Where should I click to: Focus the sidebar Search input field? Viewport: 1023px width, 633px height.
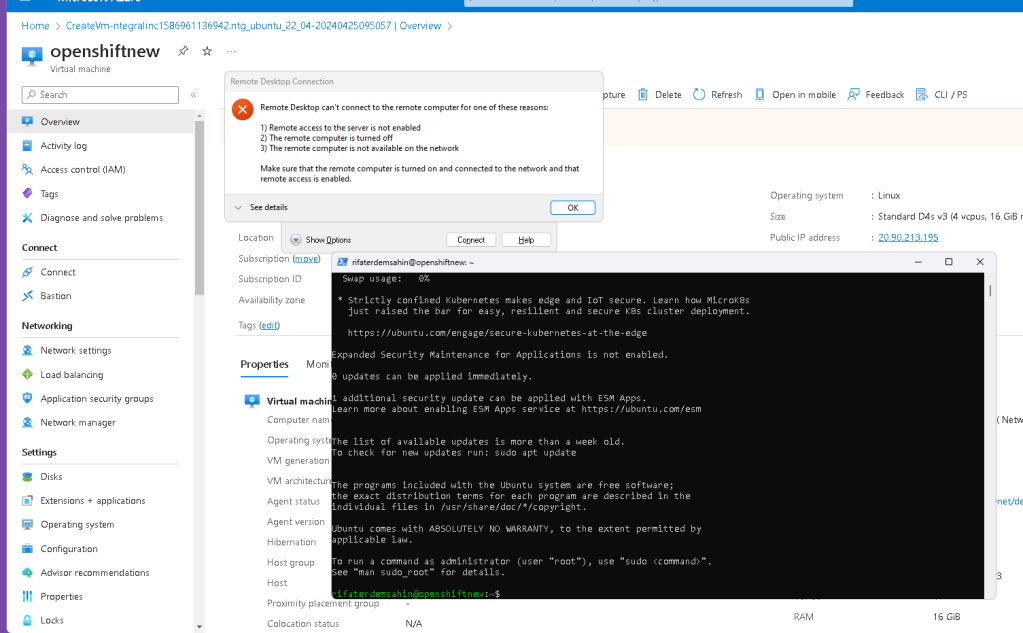click(100, 95)
